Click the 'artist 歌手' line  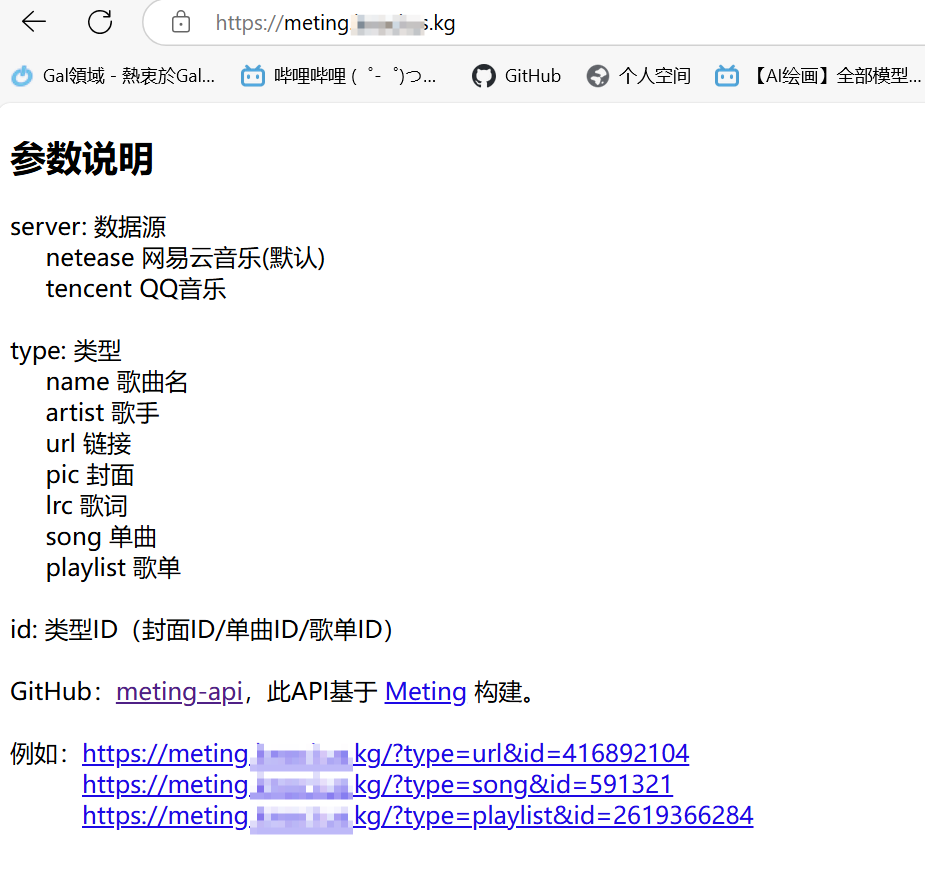[103, 413]
